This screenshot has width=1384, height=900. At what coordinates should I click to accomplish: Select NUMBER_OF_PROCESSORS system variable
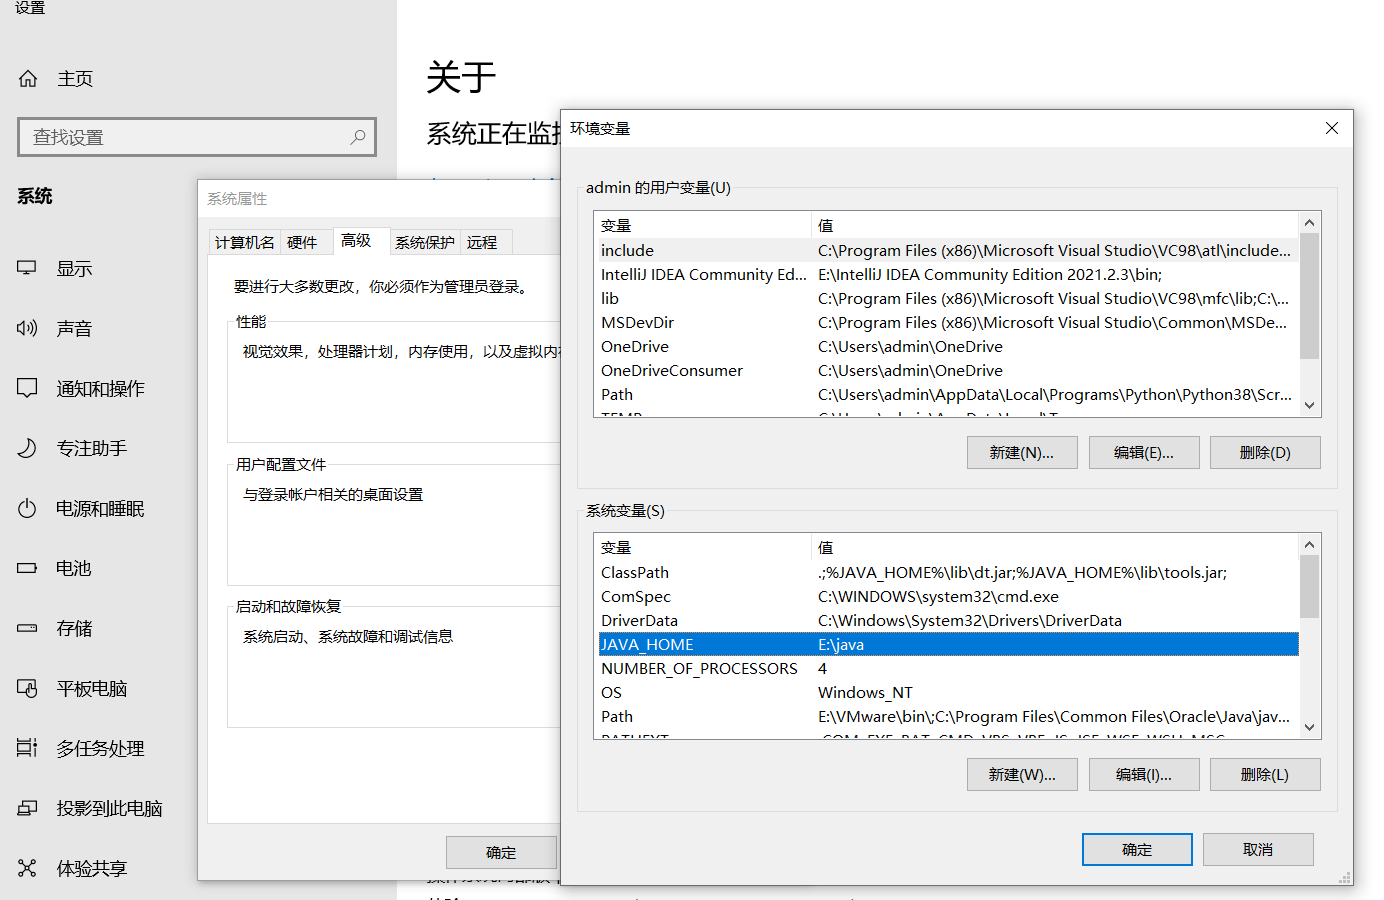tap(947, 668)
